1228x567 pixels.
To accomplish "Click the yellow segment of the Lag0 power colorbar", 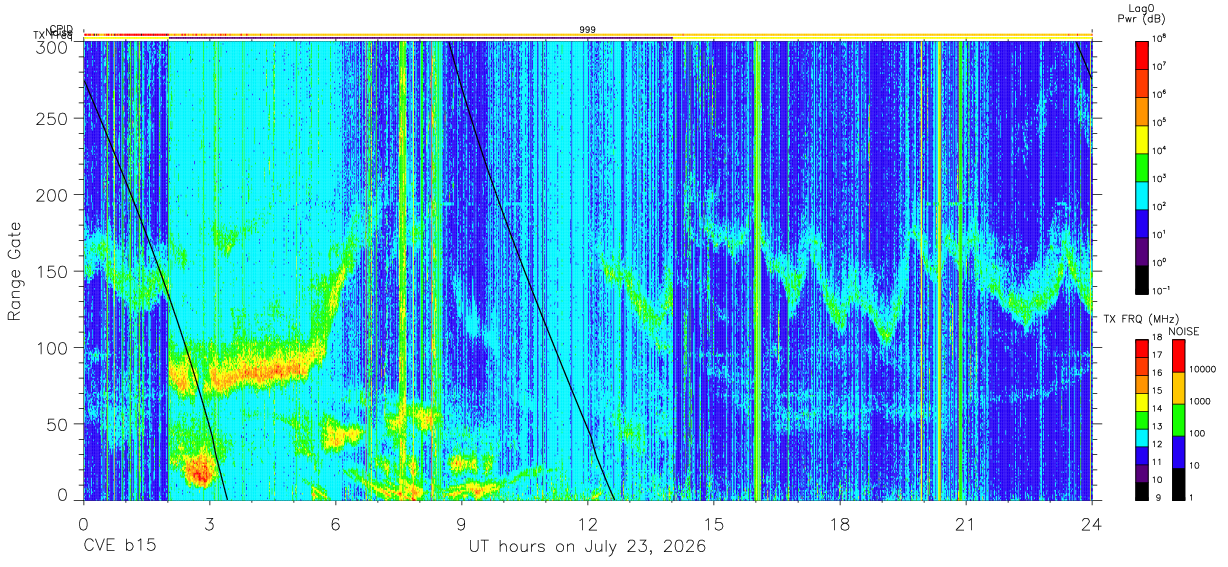I will point(1141,137).
